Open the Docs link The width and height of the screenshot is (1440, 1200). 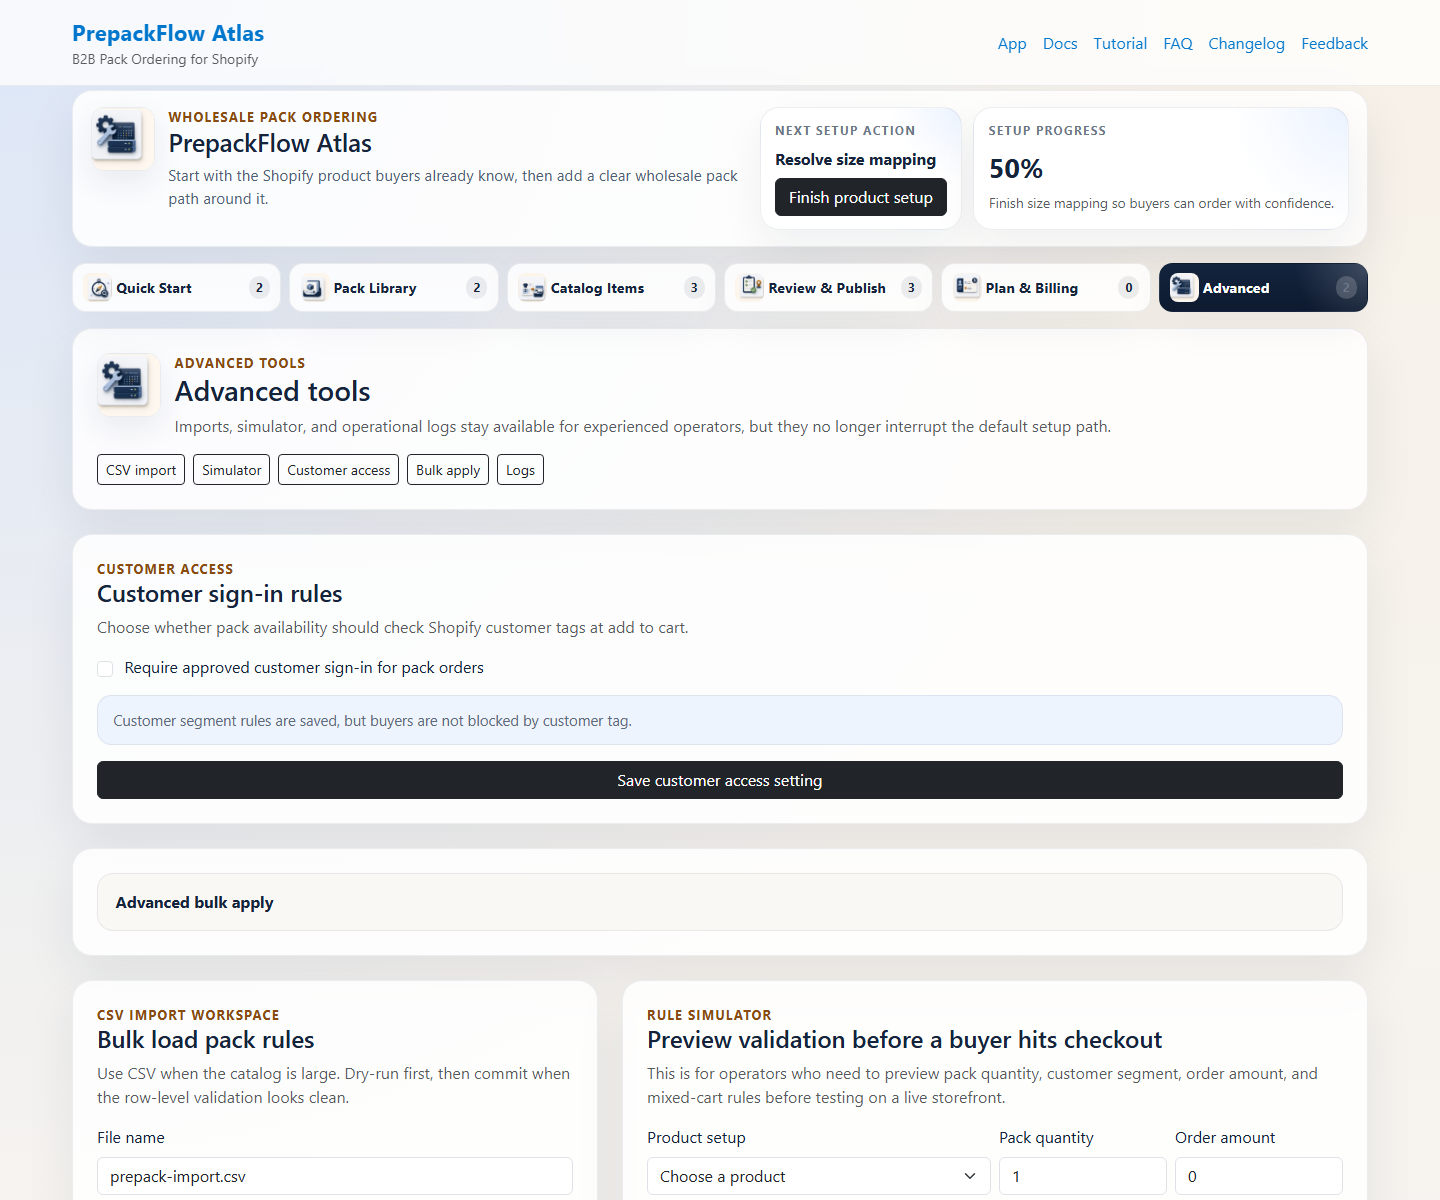click(1060, 44)
